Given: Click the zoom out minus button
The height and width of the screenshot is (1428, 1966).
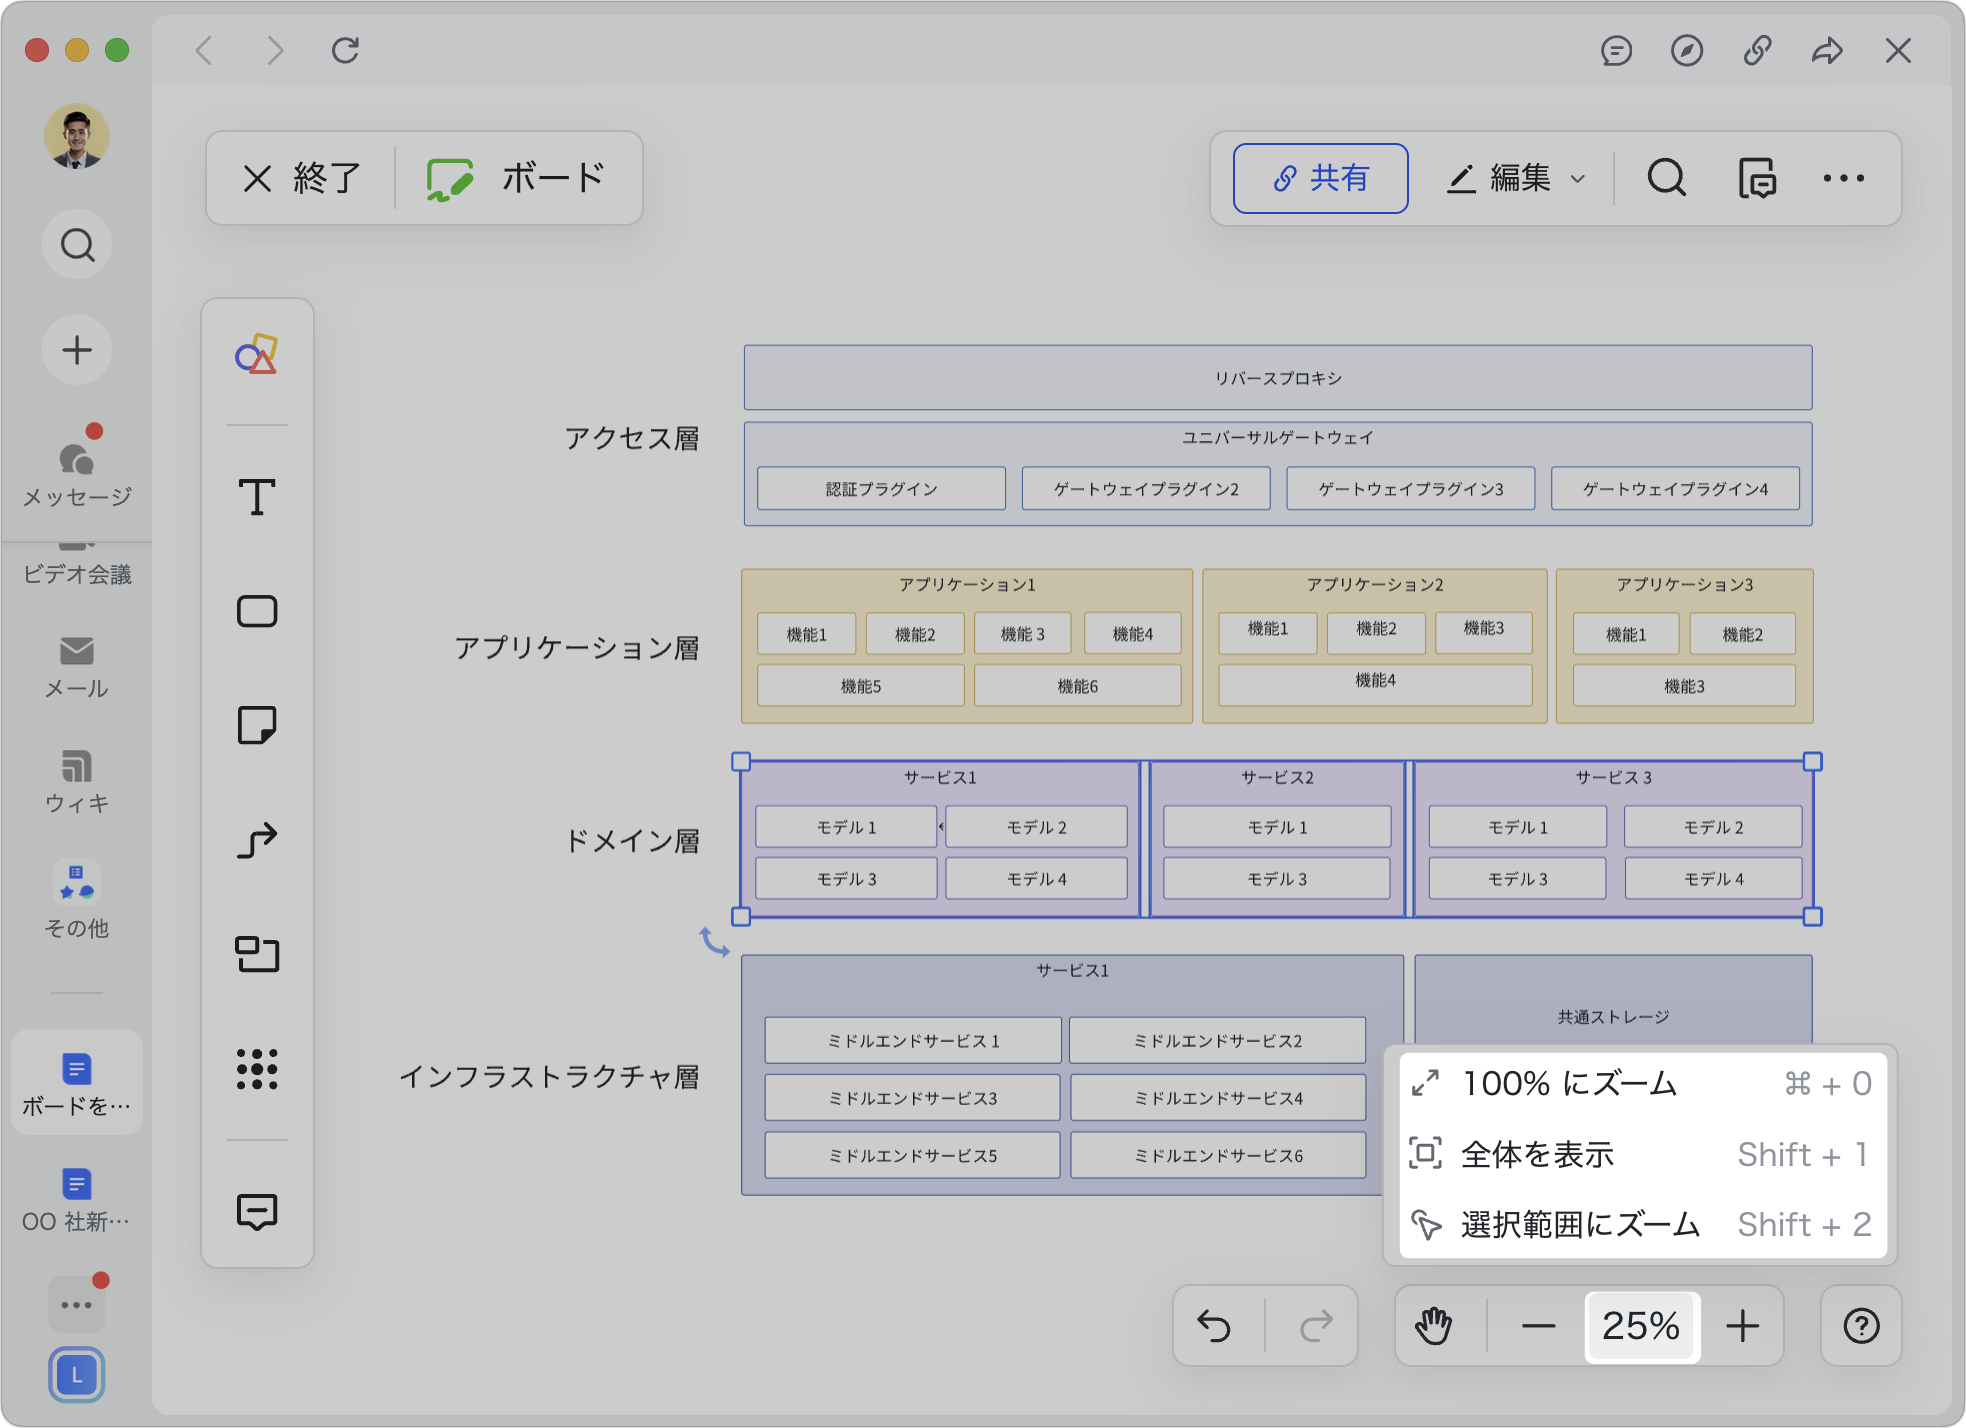Looking at the screenshot, I should tap(1538, 1326).
